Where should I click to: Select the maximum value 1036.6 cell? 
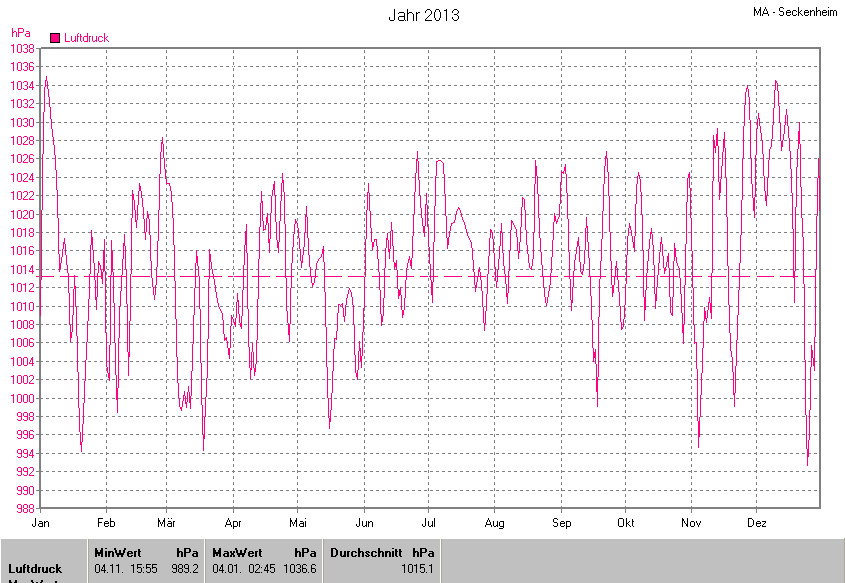299,568
